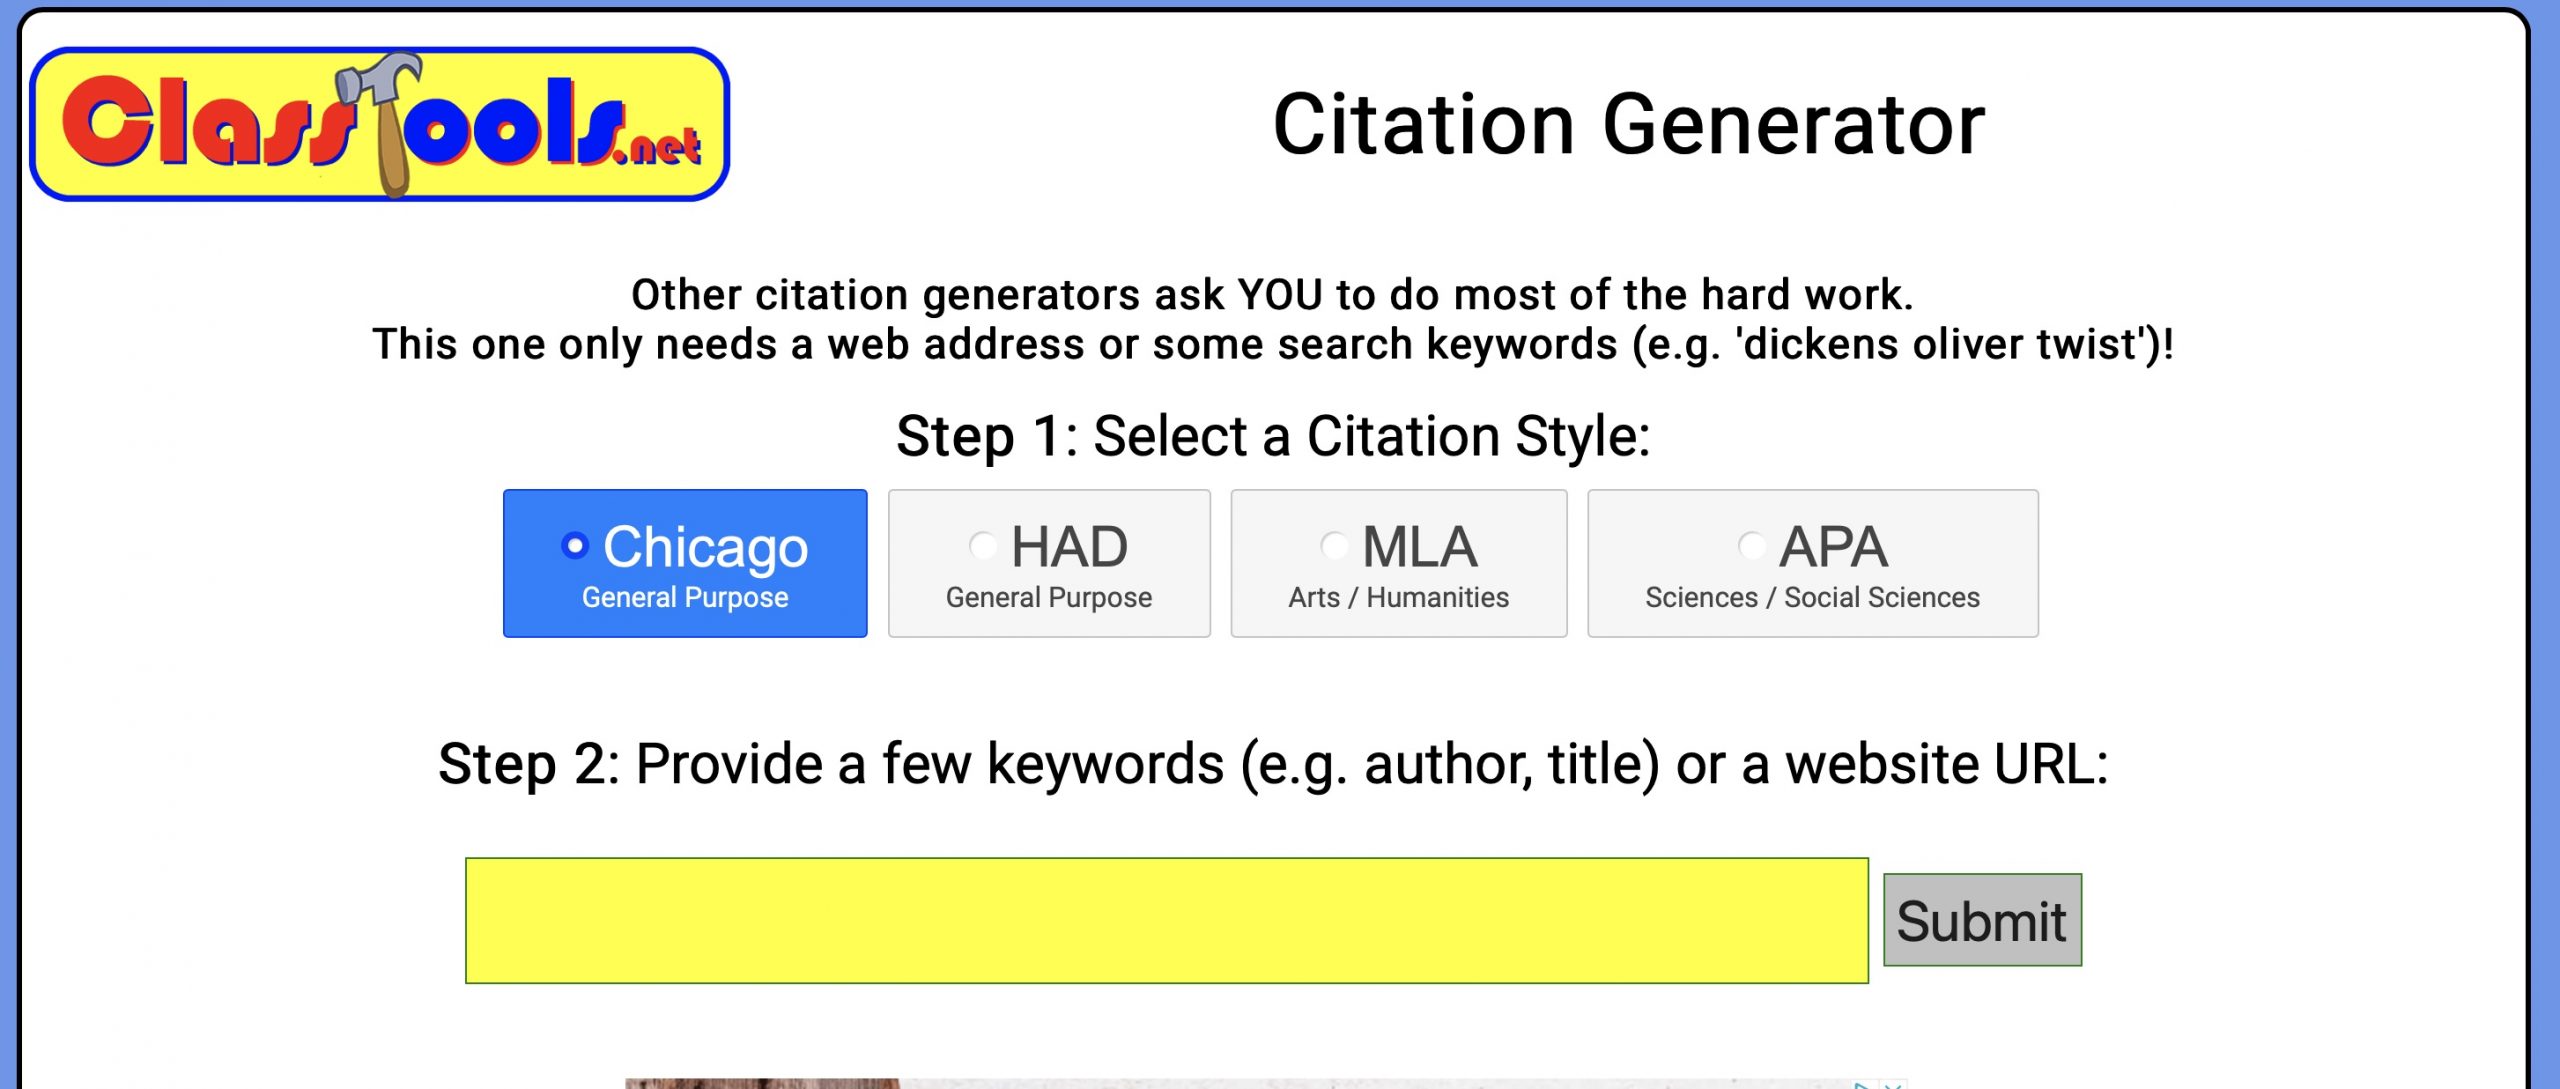This screenshot has width=2560, height=1089.
Task: Select the Chicago radio button
Action: coord(574,545)
